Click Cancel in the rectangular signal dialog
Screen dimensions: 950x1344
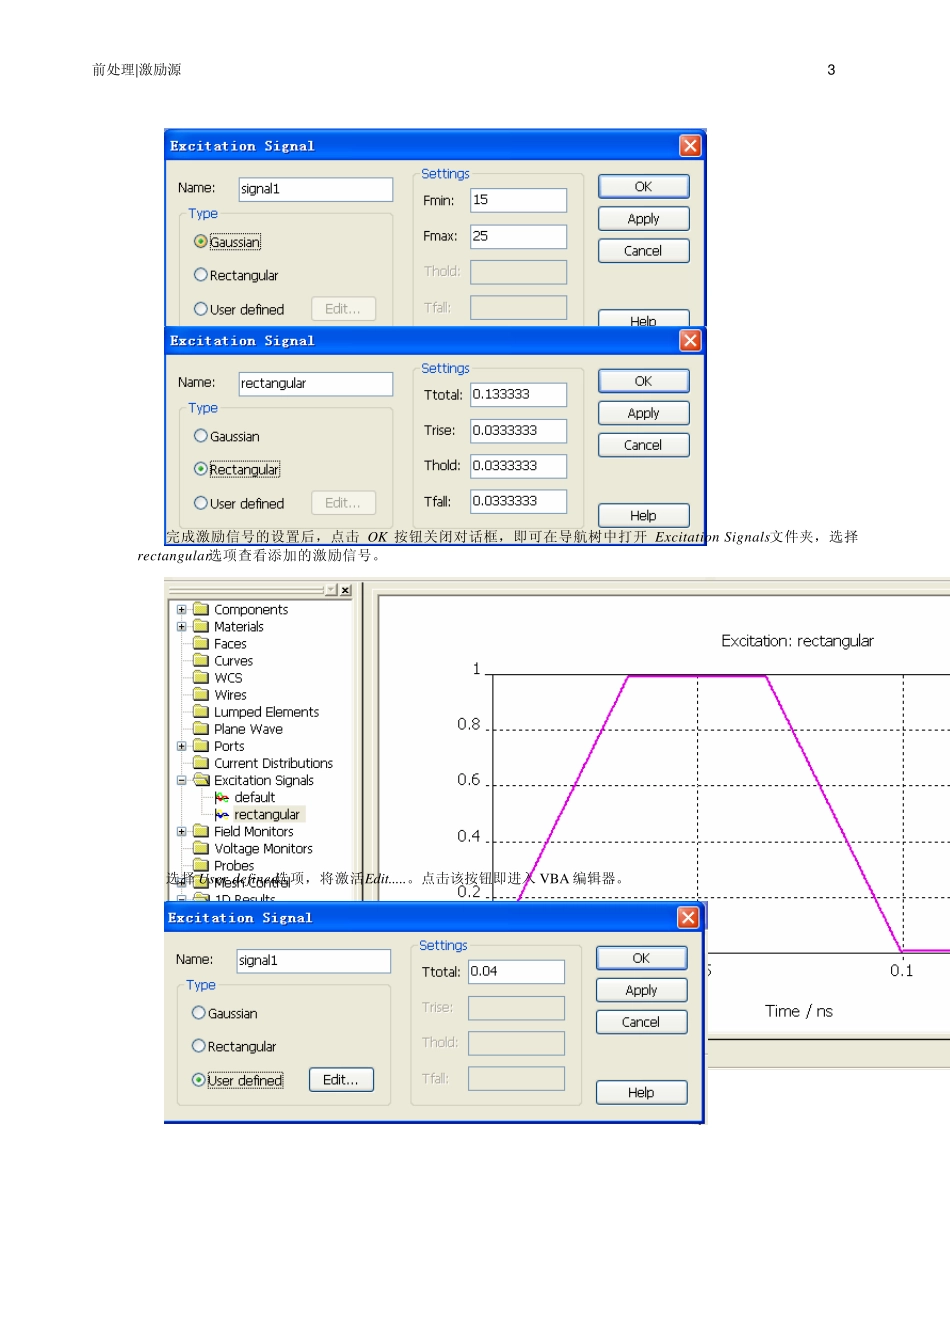643,445
